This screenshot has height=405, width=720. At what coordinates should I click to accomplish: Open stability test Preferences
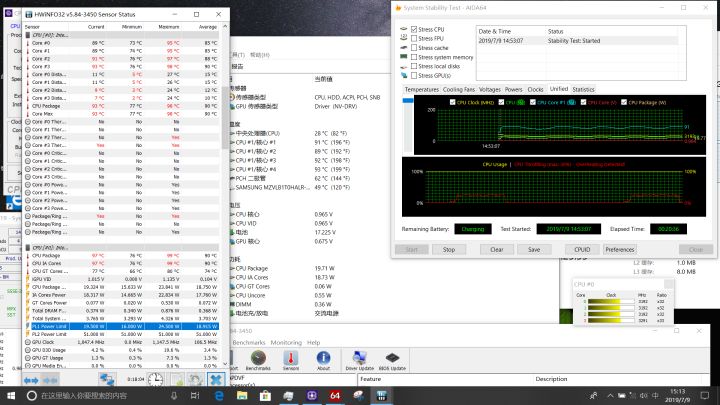click(x=619, y=249)
